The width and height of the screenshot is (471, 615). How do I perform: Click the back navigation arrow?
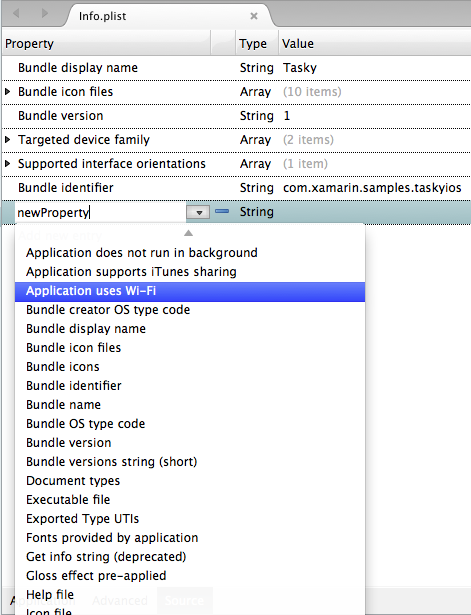point(16,13)
